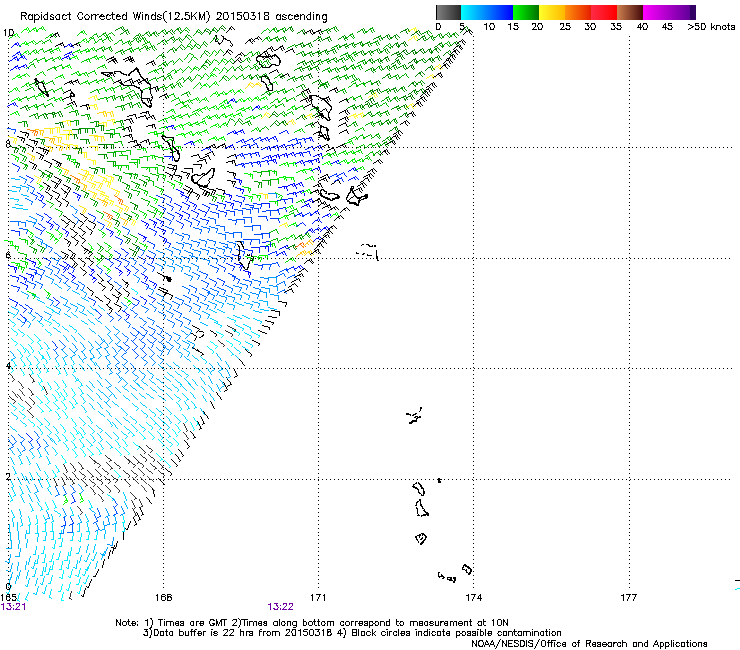Image resolution: width=740 pixels, height=650 pixels.
Task: Click the '>50 knots' legend label
Action: point(711,27)
